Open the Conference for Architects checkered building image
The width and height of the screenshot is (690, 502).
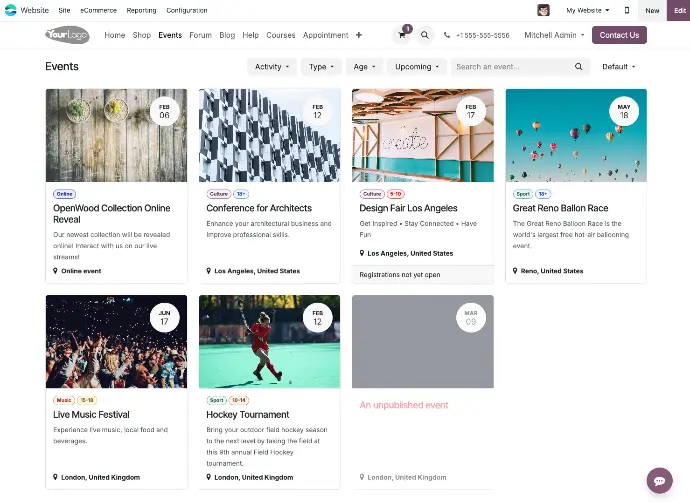tap(269, 136)
